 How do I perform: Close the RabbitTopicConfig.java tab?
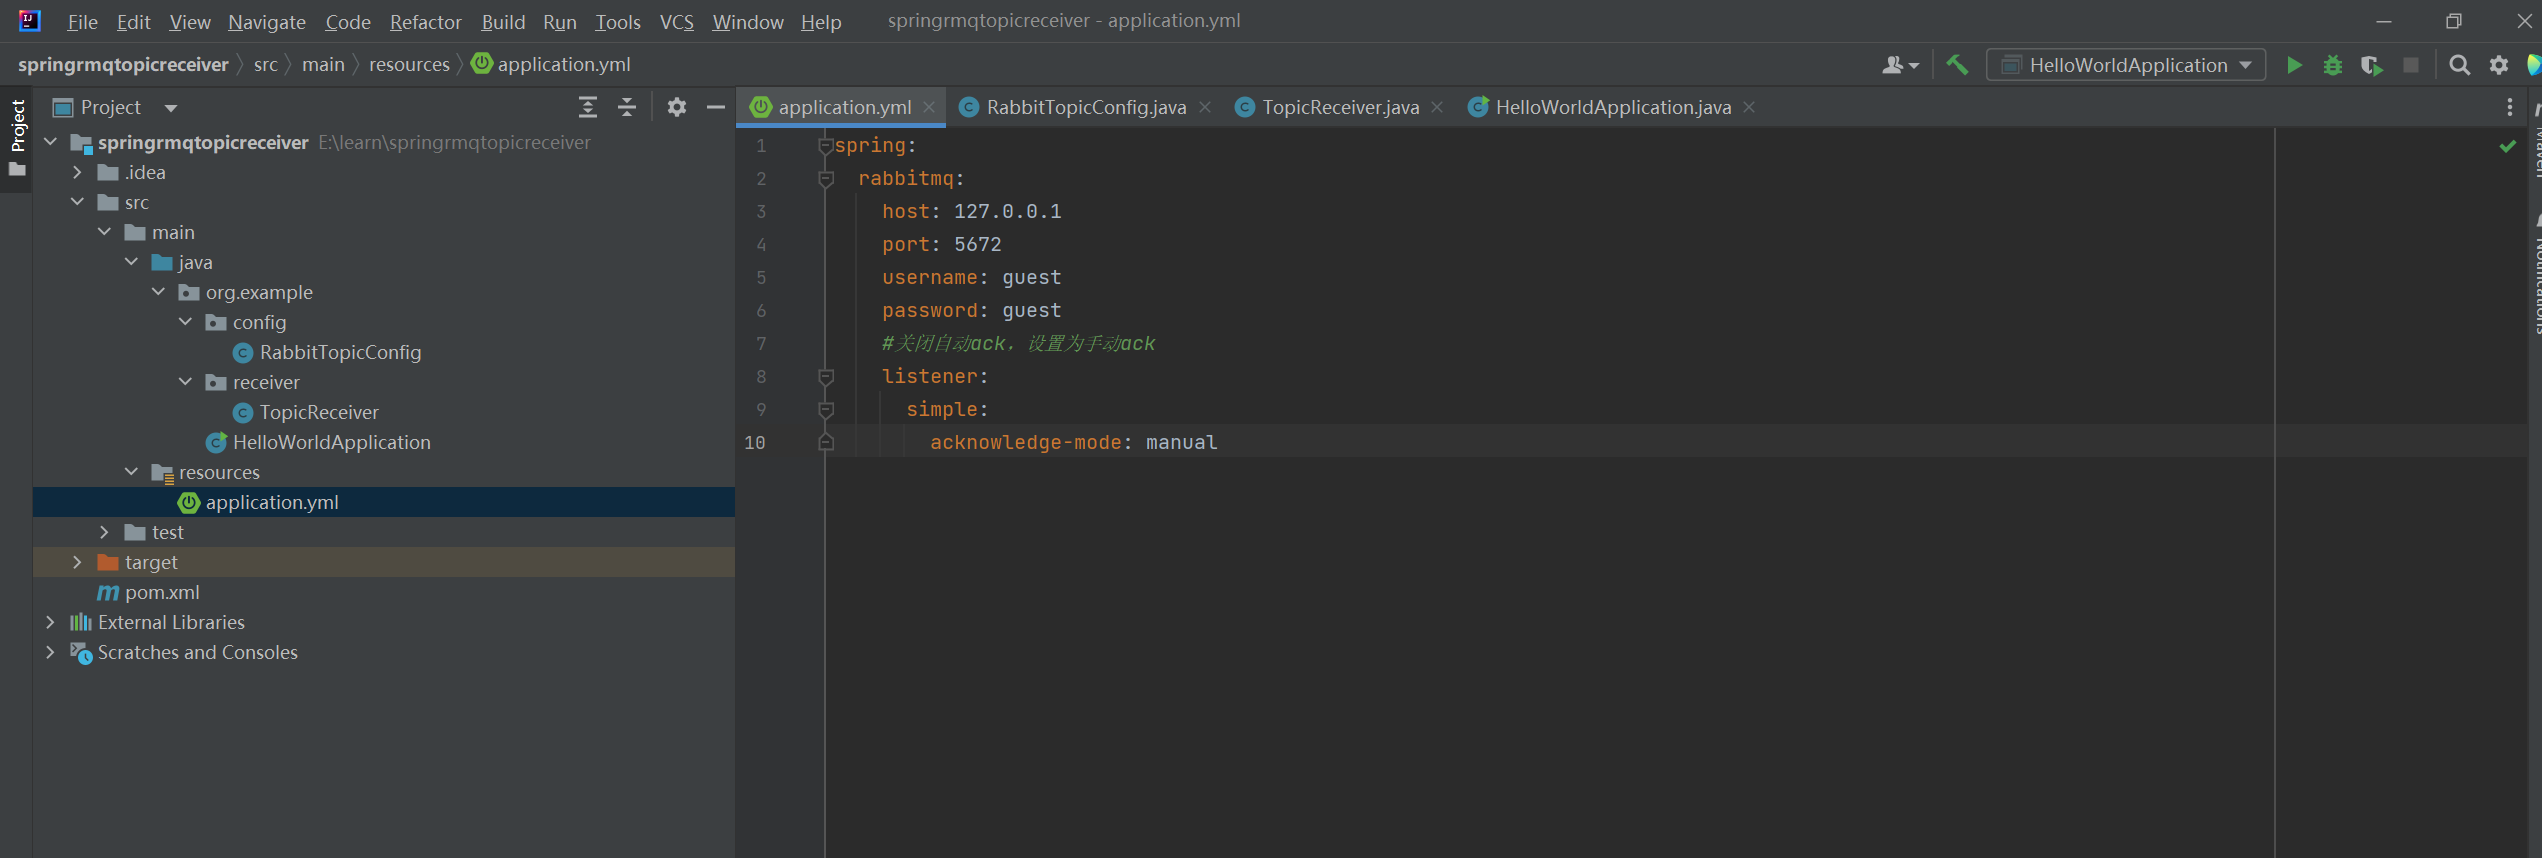(1205, 107)
